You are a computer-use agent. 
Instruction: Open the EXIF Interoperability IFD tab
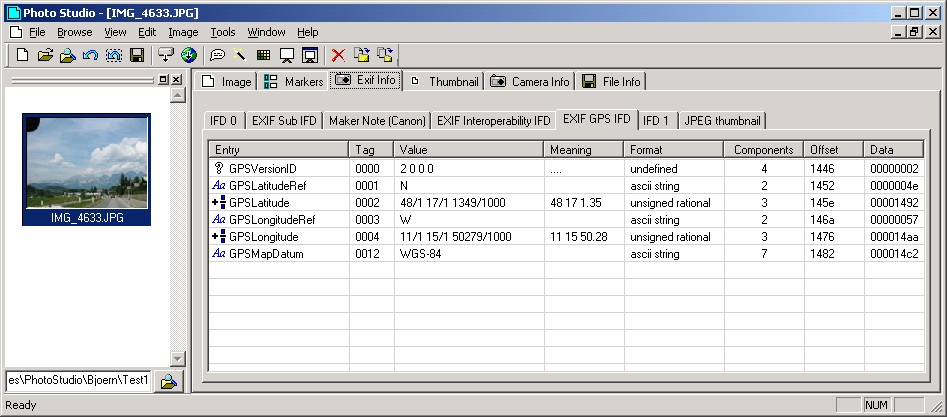pyautogui.click(x=494, y=121)
